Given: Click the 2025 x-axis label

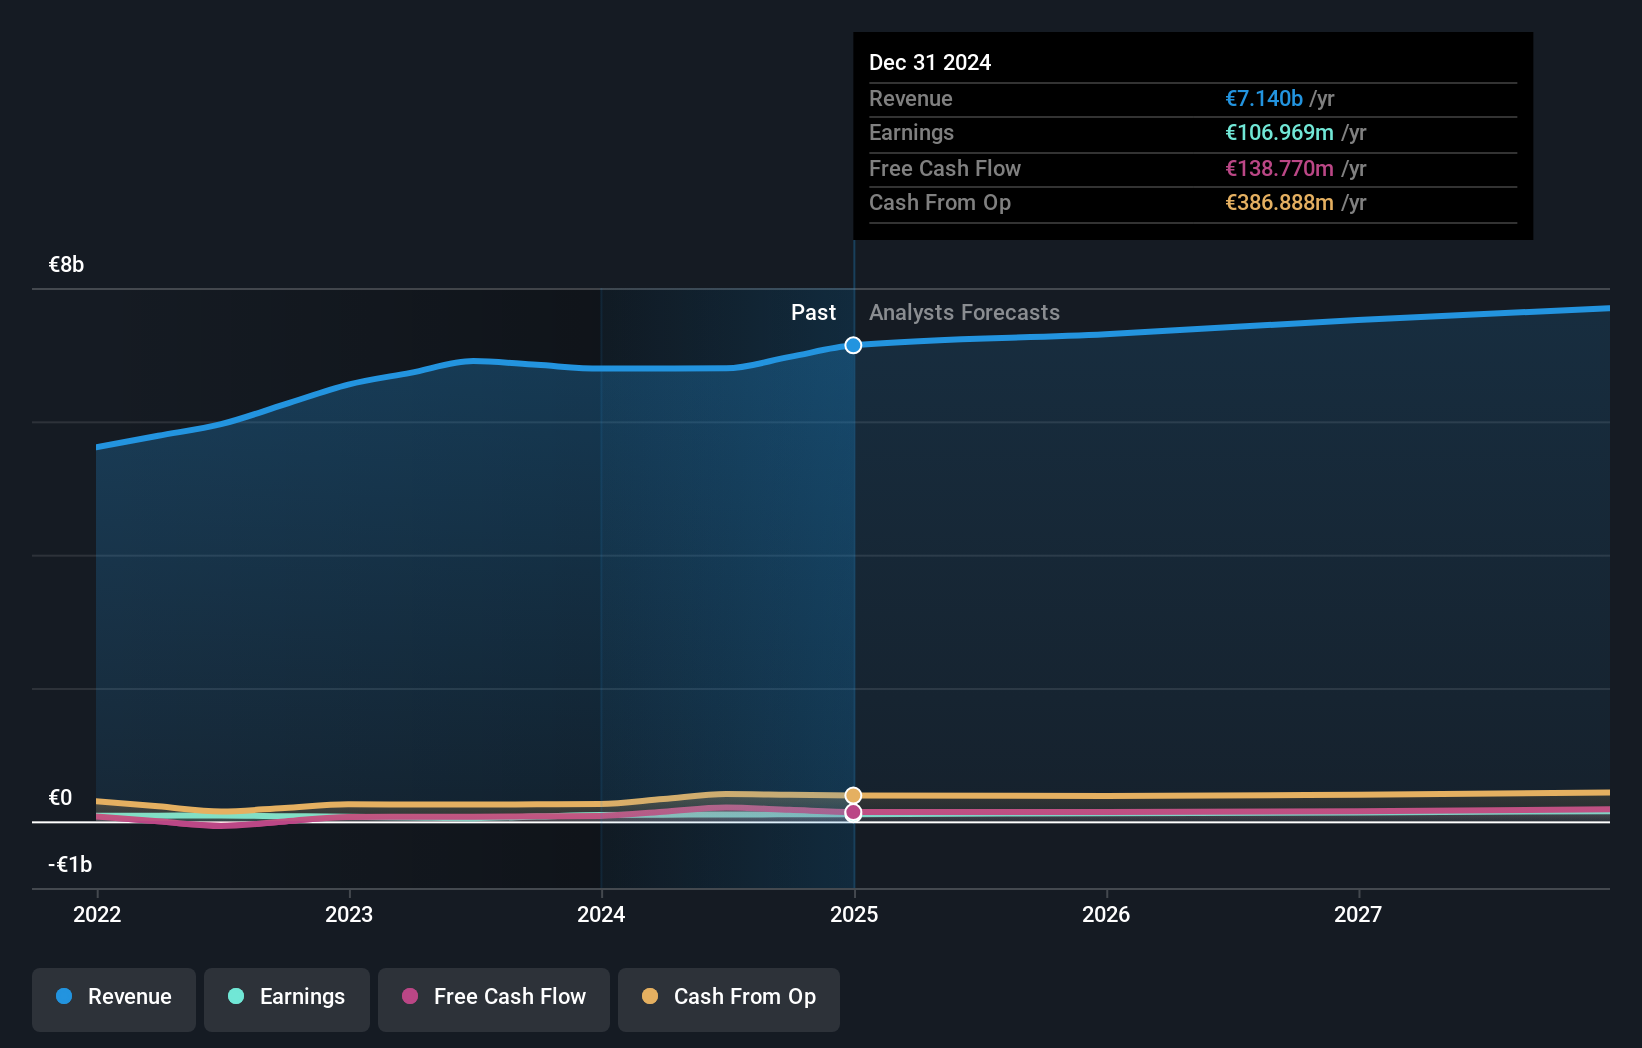Looking at the screenshot, I should pos(854,914).
